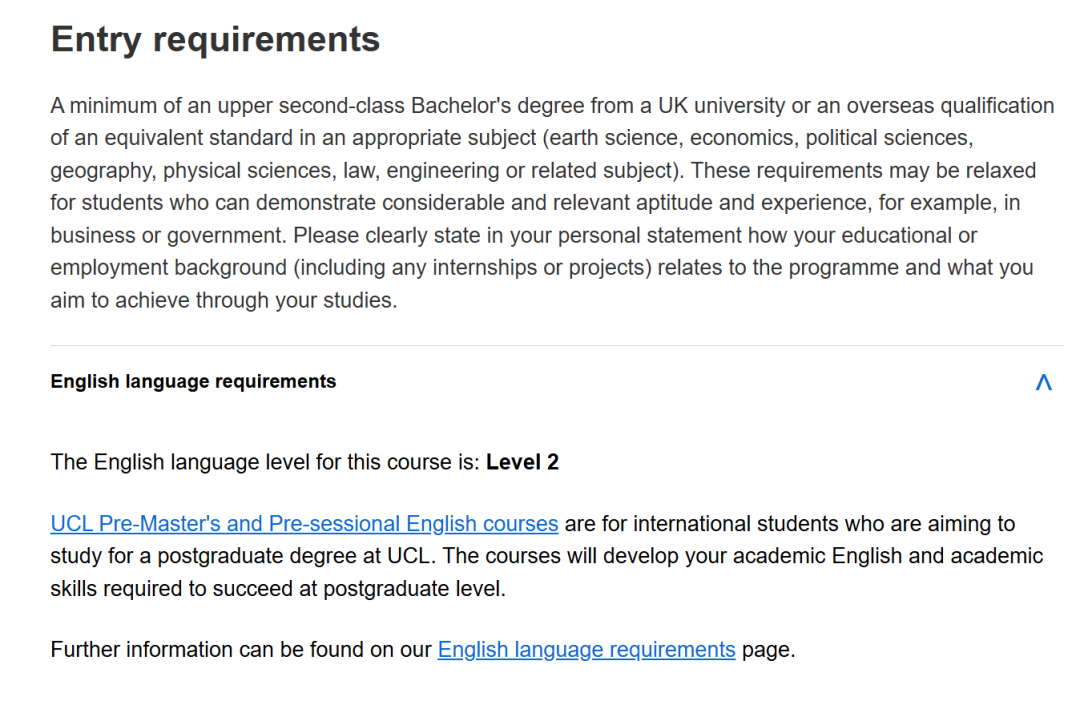Click the word 'page.' after the requirements link
Viewport: 1080px width, 713px height.
[768, 650]
